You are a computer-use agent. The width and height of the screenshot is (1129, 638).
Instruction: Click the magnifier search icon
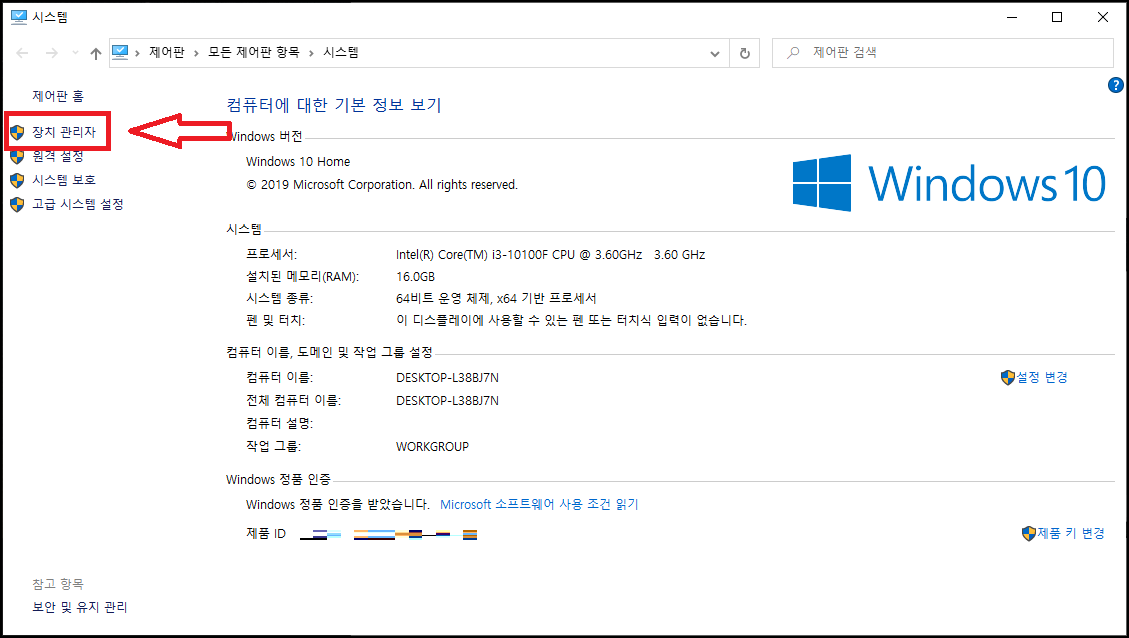[x=793, y=53]
